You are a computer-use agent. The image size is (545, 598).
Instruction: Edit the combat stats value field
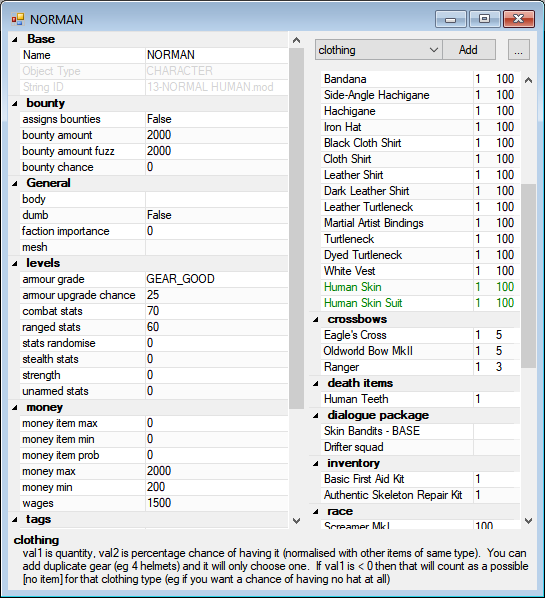coord(217,311)
